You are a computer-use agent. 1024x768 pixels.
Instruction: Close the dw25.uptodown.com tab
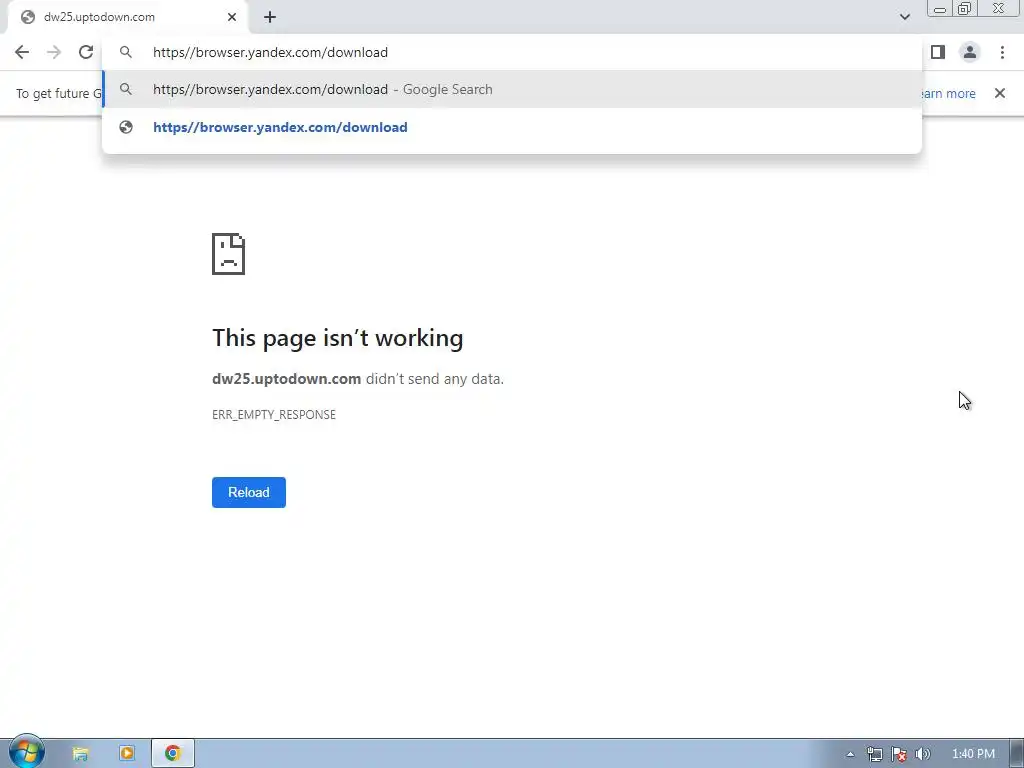232,17
